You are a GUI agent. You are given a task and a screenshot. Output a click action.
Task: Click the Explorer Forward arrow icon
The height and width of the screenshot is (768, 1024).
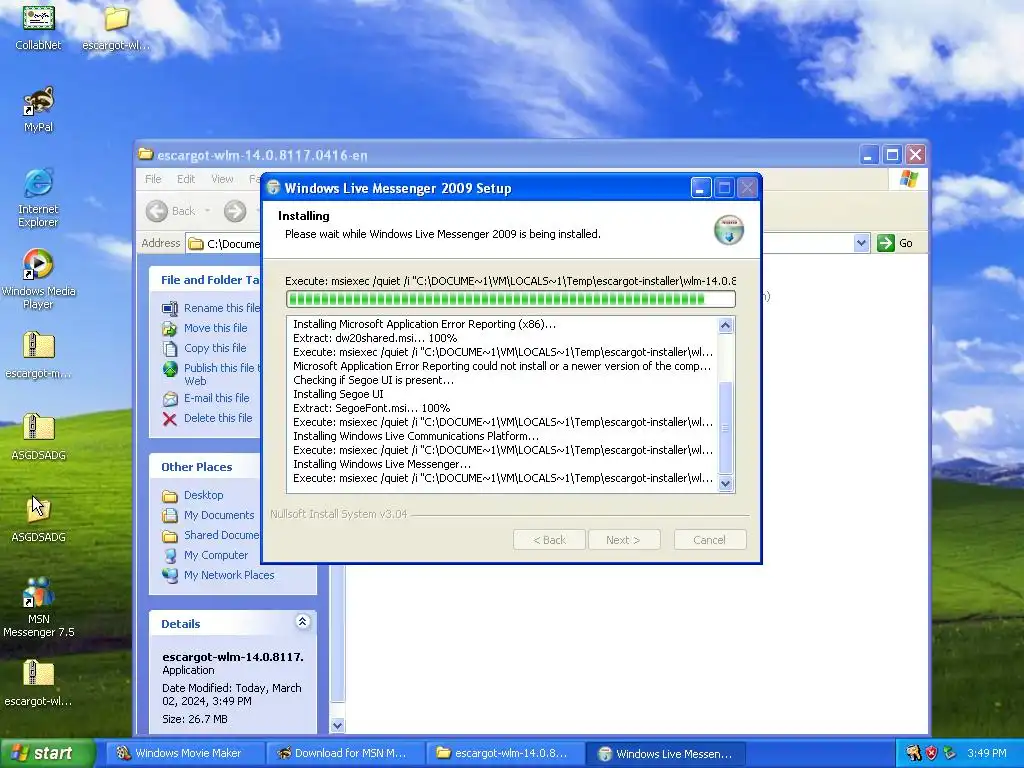(x=235, y=211)
